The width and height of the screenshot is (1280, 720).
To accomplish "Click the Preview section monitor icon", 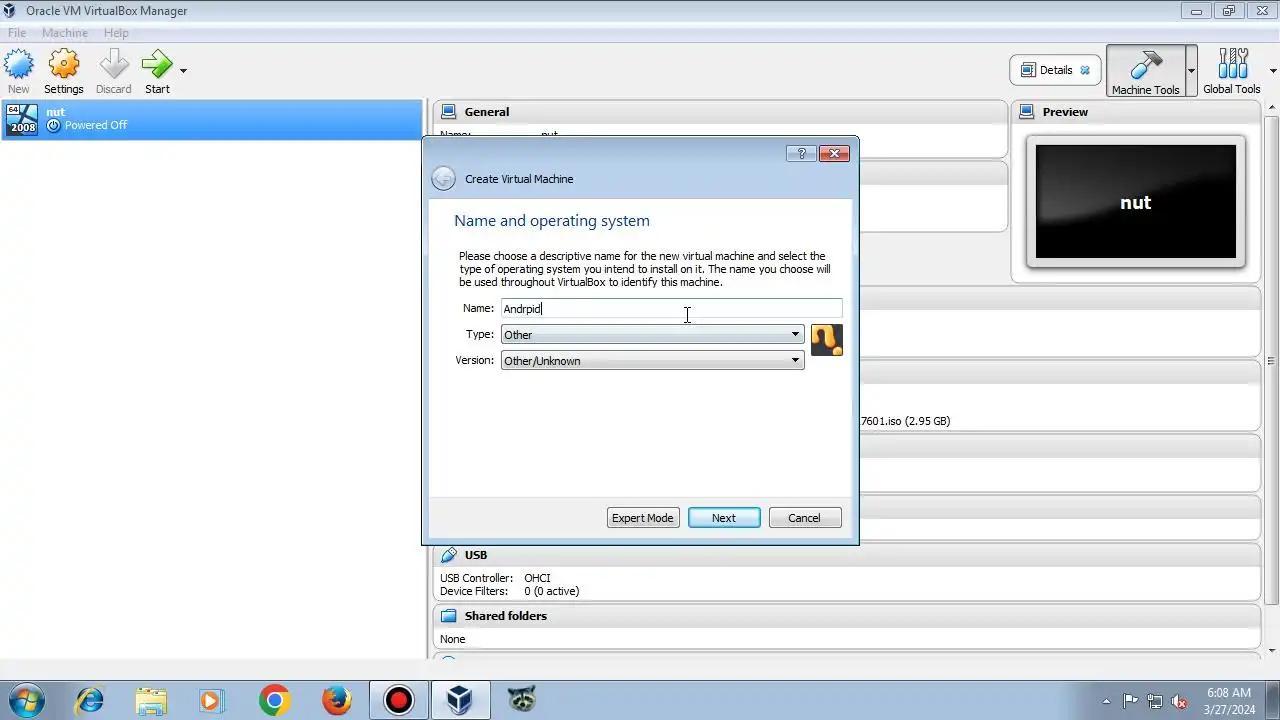I will 1026,112.
